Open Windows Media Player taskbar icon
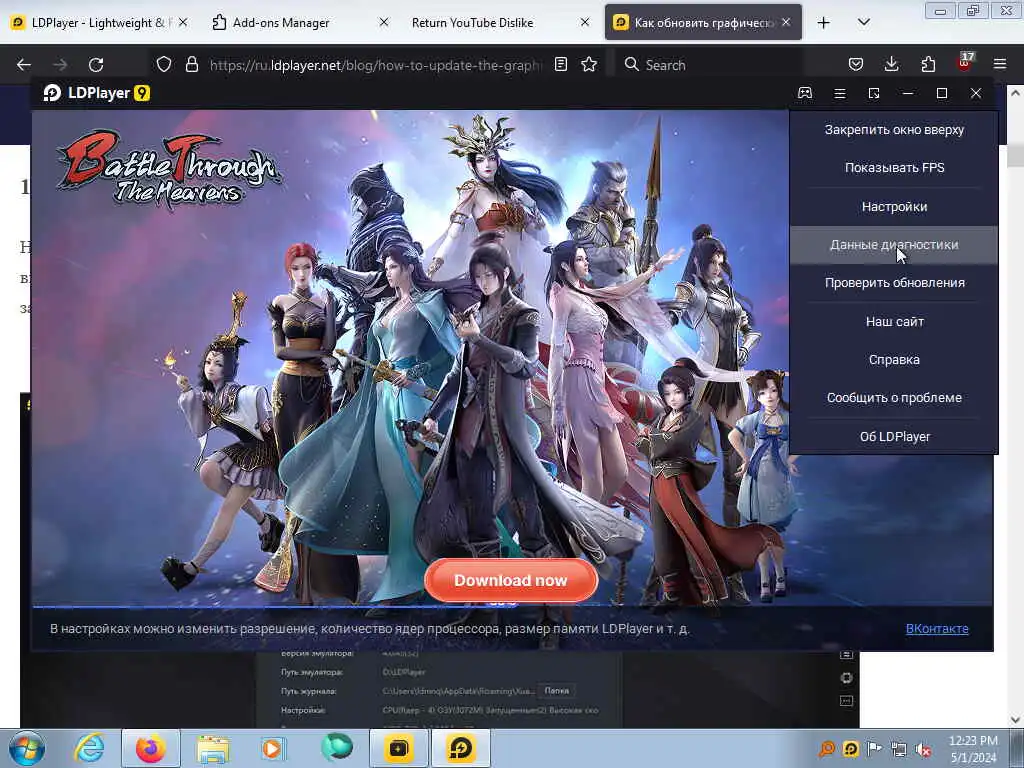Viewport: 1024px width, 768px height. point(274,748)
